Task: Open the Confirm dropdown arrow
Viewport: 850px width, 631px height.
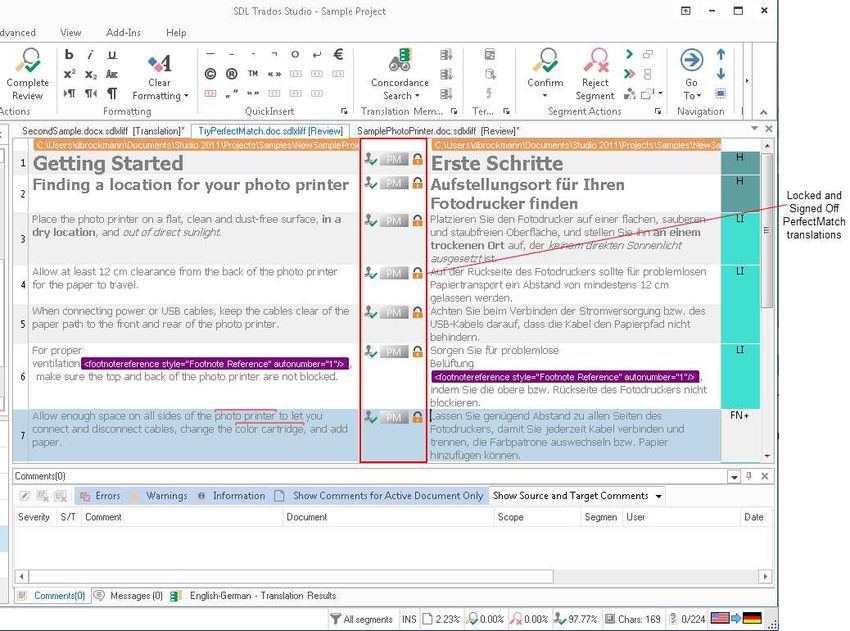Action: pyautogui.click(x=545, y=96)
